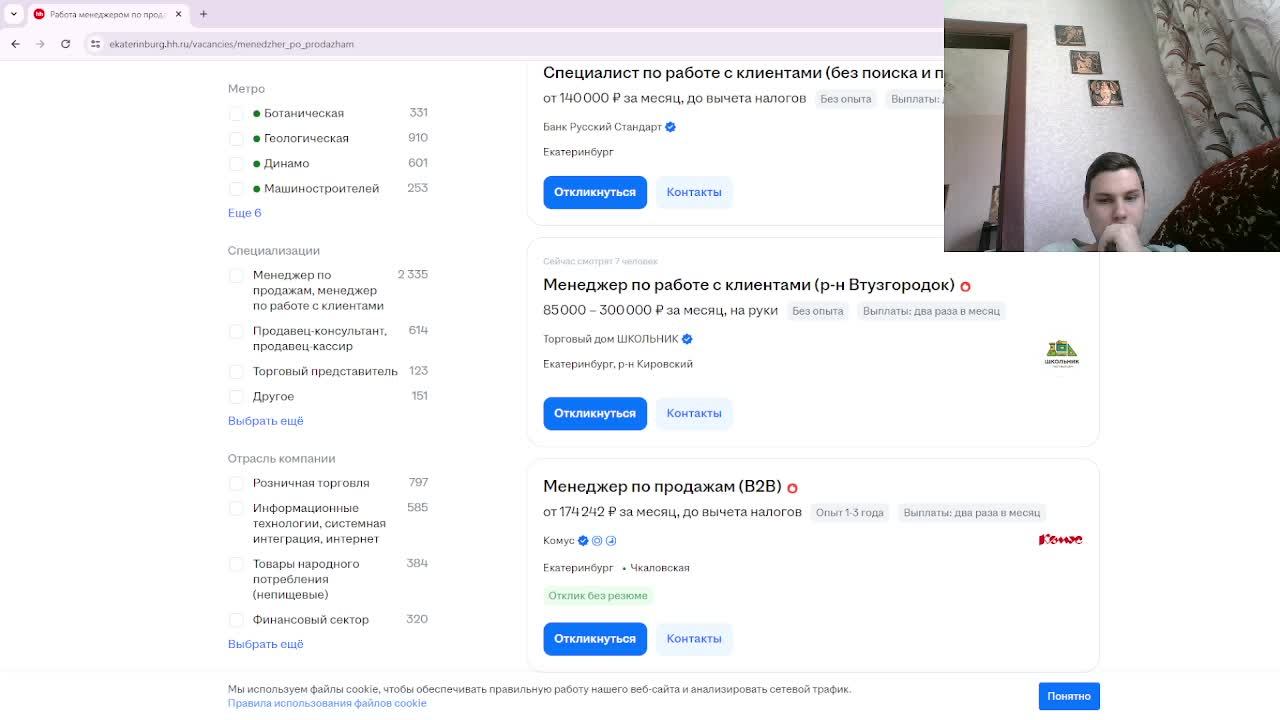The width and height of the screenshot is (1280, 720).
Task: Respond to Комус B2B sales vacancy
Action: point(595,639)
